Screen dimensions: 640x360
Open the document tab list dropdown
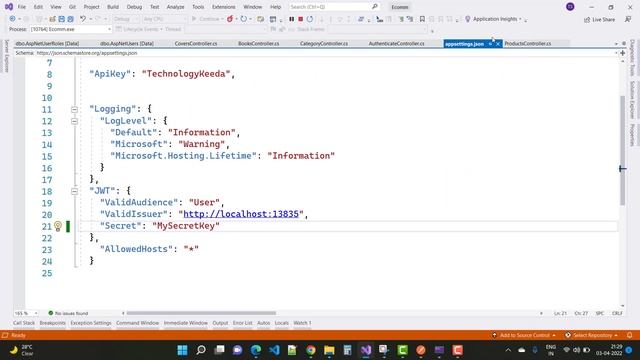(x=616, y=44)
